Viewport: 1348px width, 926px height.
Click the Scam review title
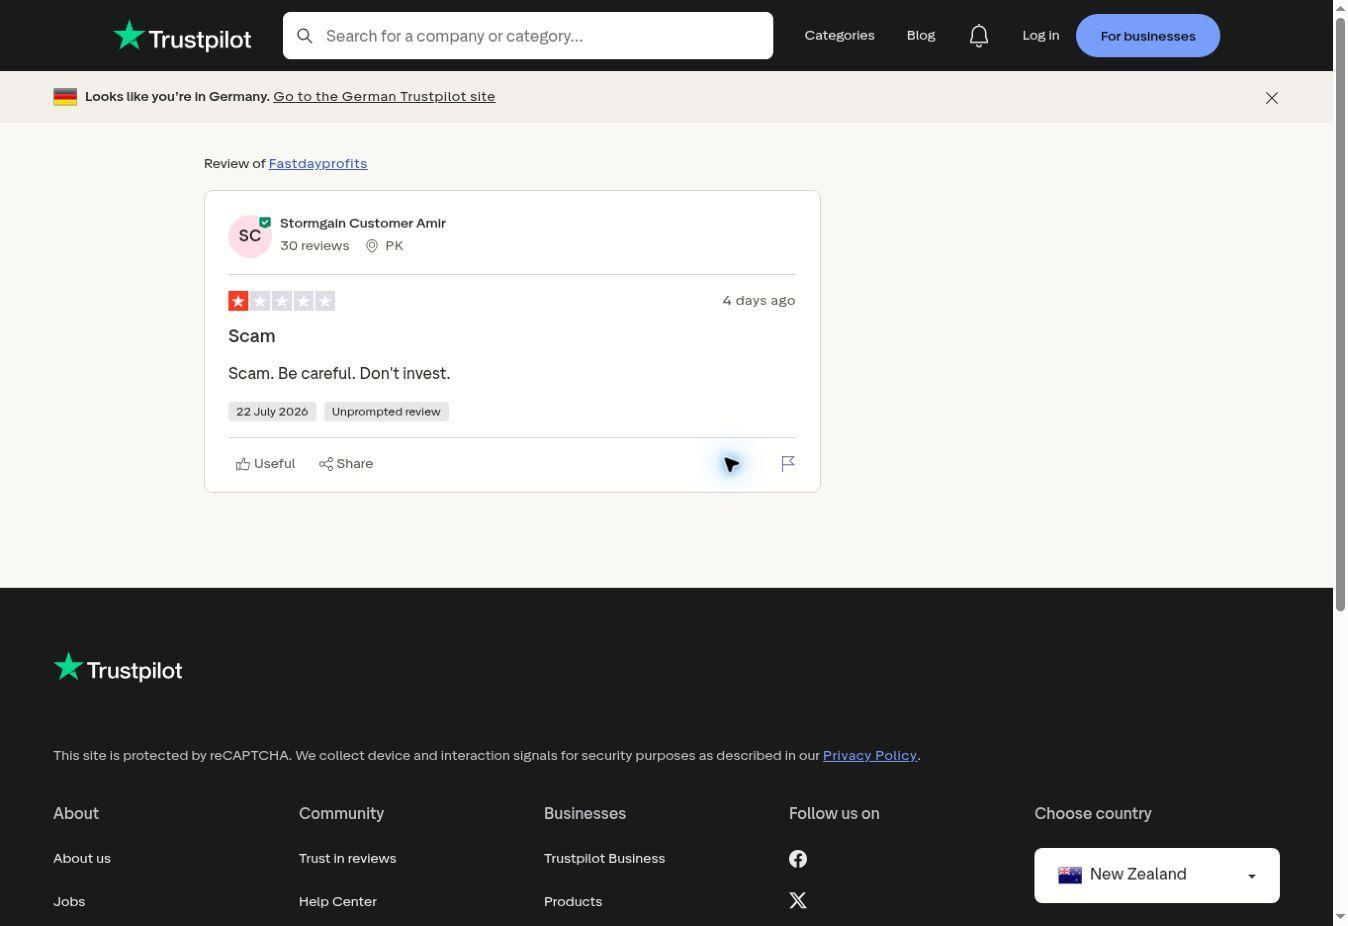point(252,336)
